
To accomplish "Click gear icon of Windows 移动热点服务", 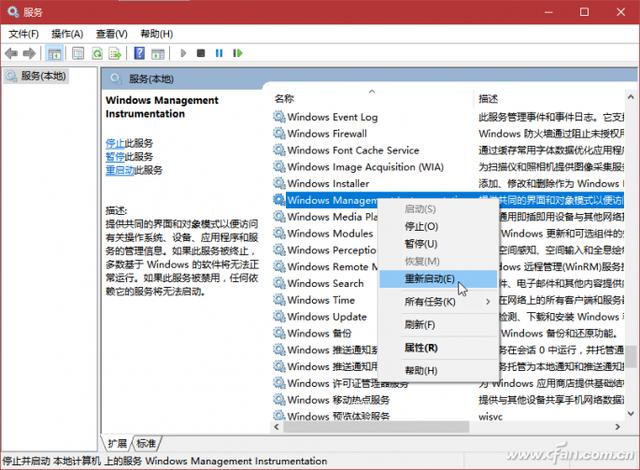I will coord(279,400).
